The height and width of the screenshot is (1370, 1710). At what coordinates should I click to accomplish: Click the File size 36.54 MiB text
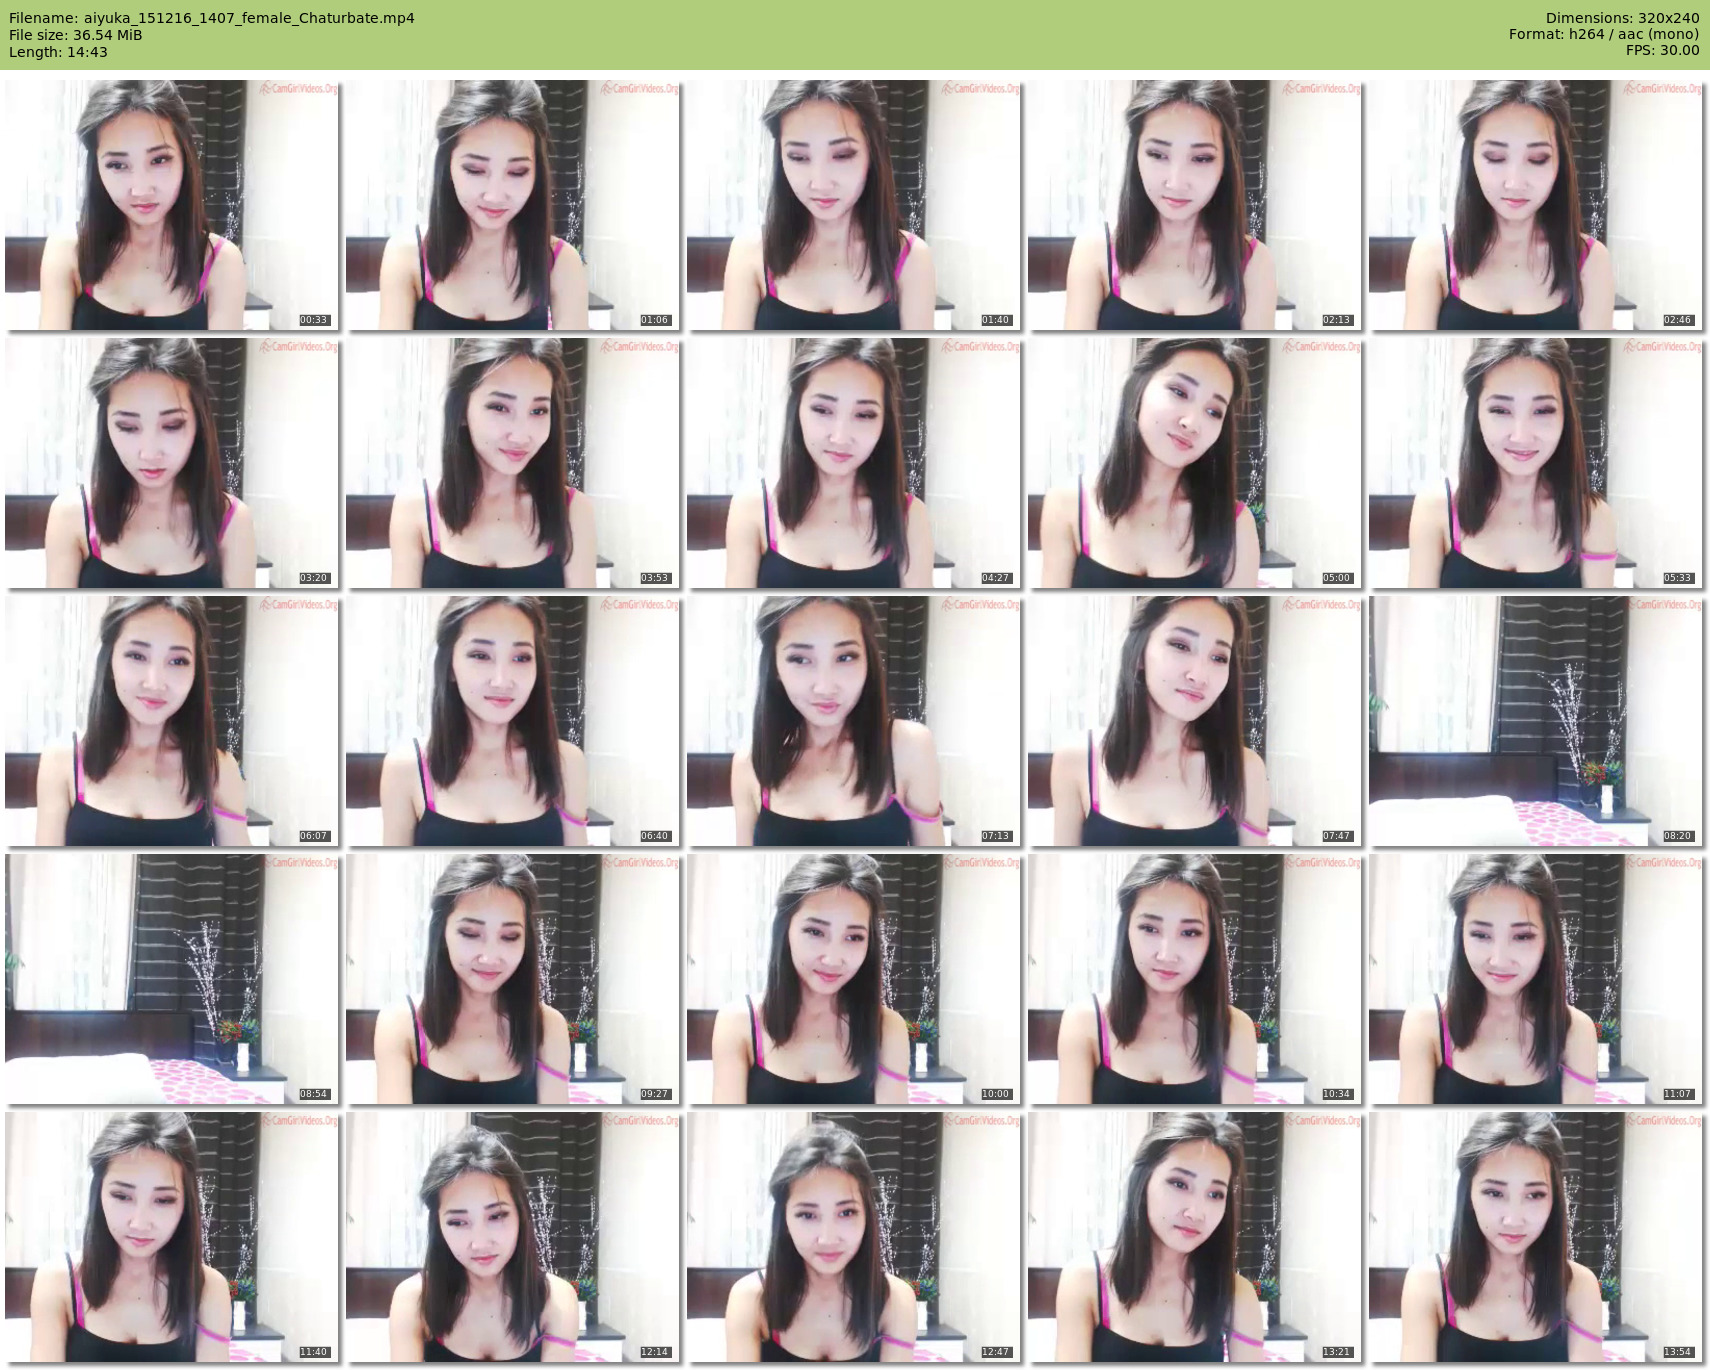tap(76, 35)
